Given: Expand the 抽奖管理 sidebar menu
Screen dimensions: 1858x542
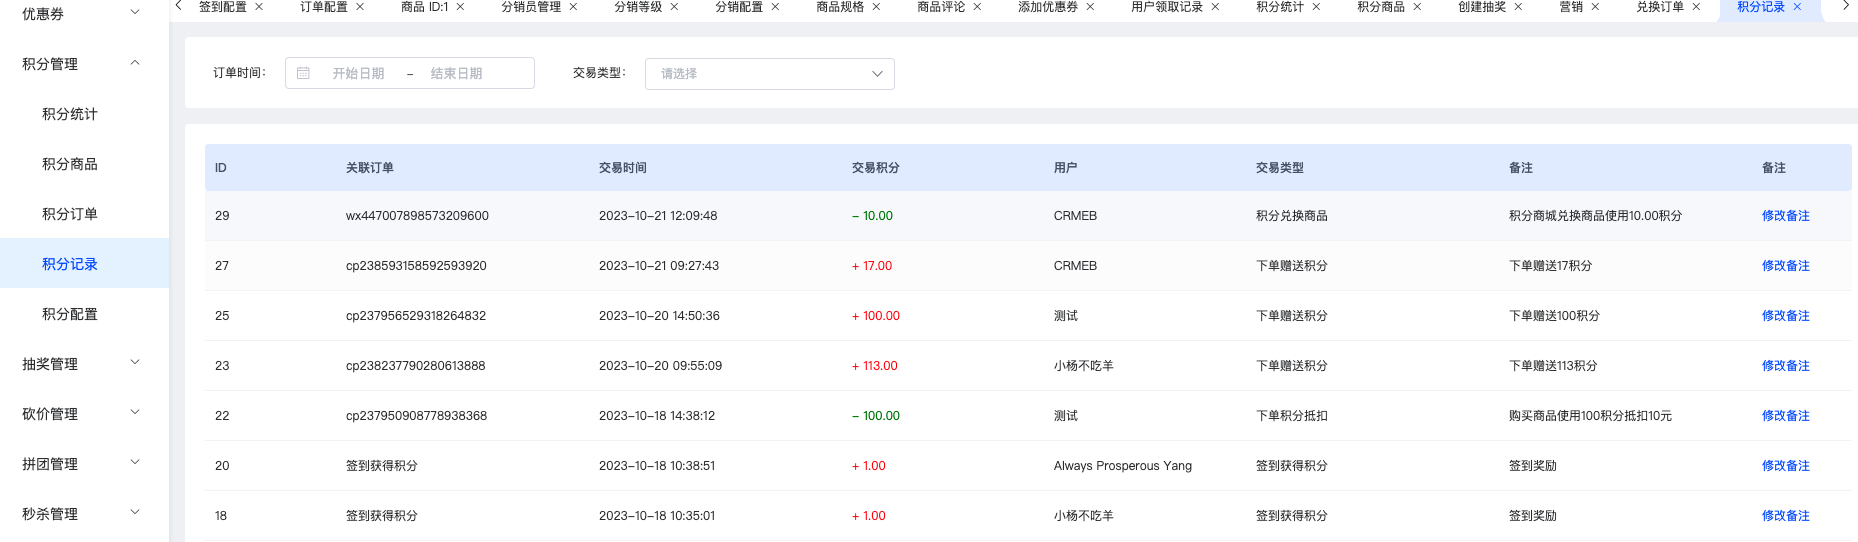Looking at the screenshot, I should pos(85,364).
